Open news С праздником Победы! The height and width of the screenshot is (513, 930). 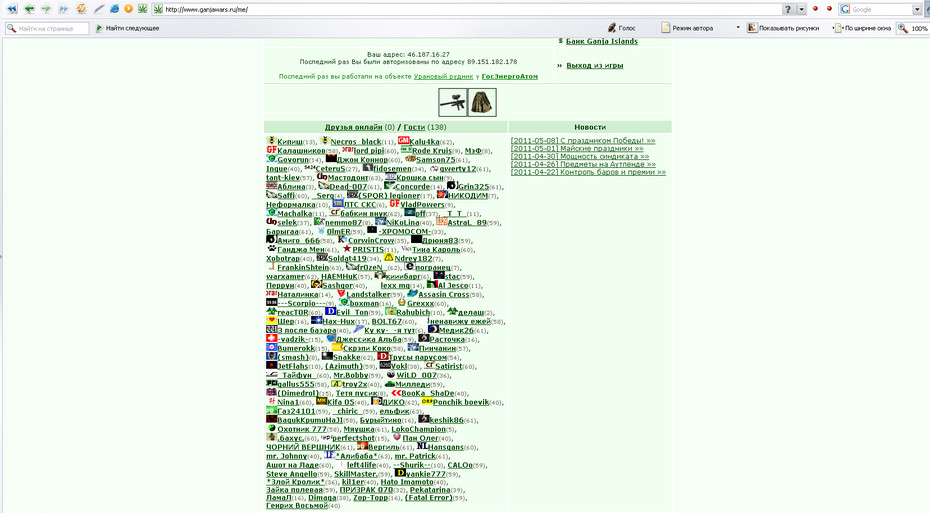(582, 141)
